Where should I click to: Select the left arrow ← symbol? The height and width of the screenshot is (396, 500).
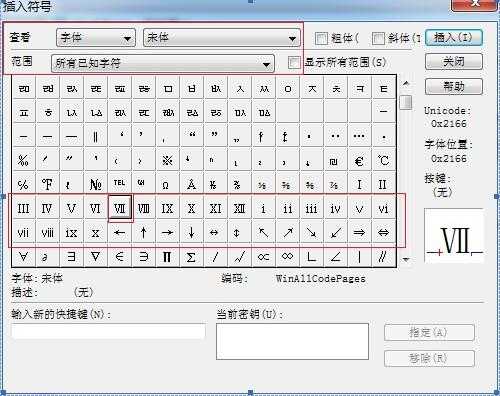tap(119, 233)
